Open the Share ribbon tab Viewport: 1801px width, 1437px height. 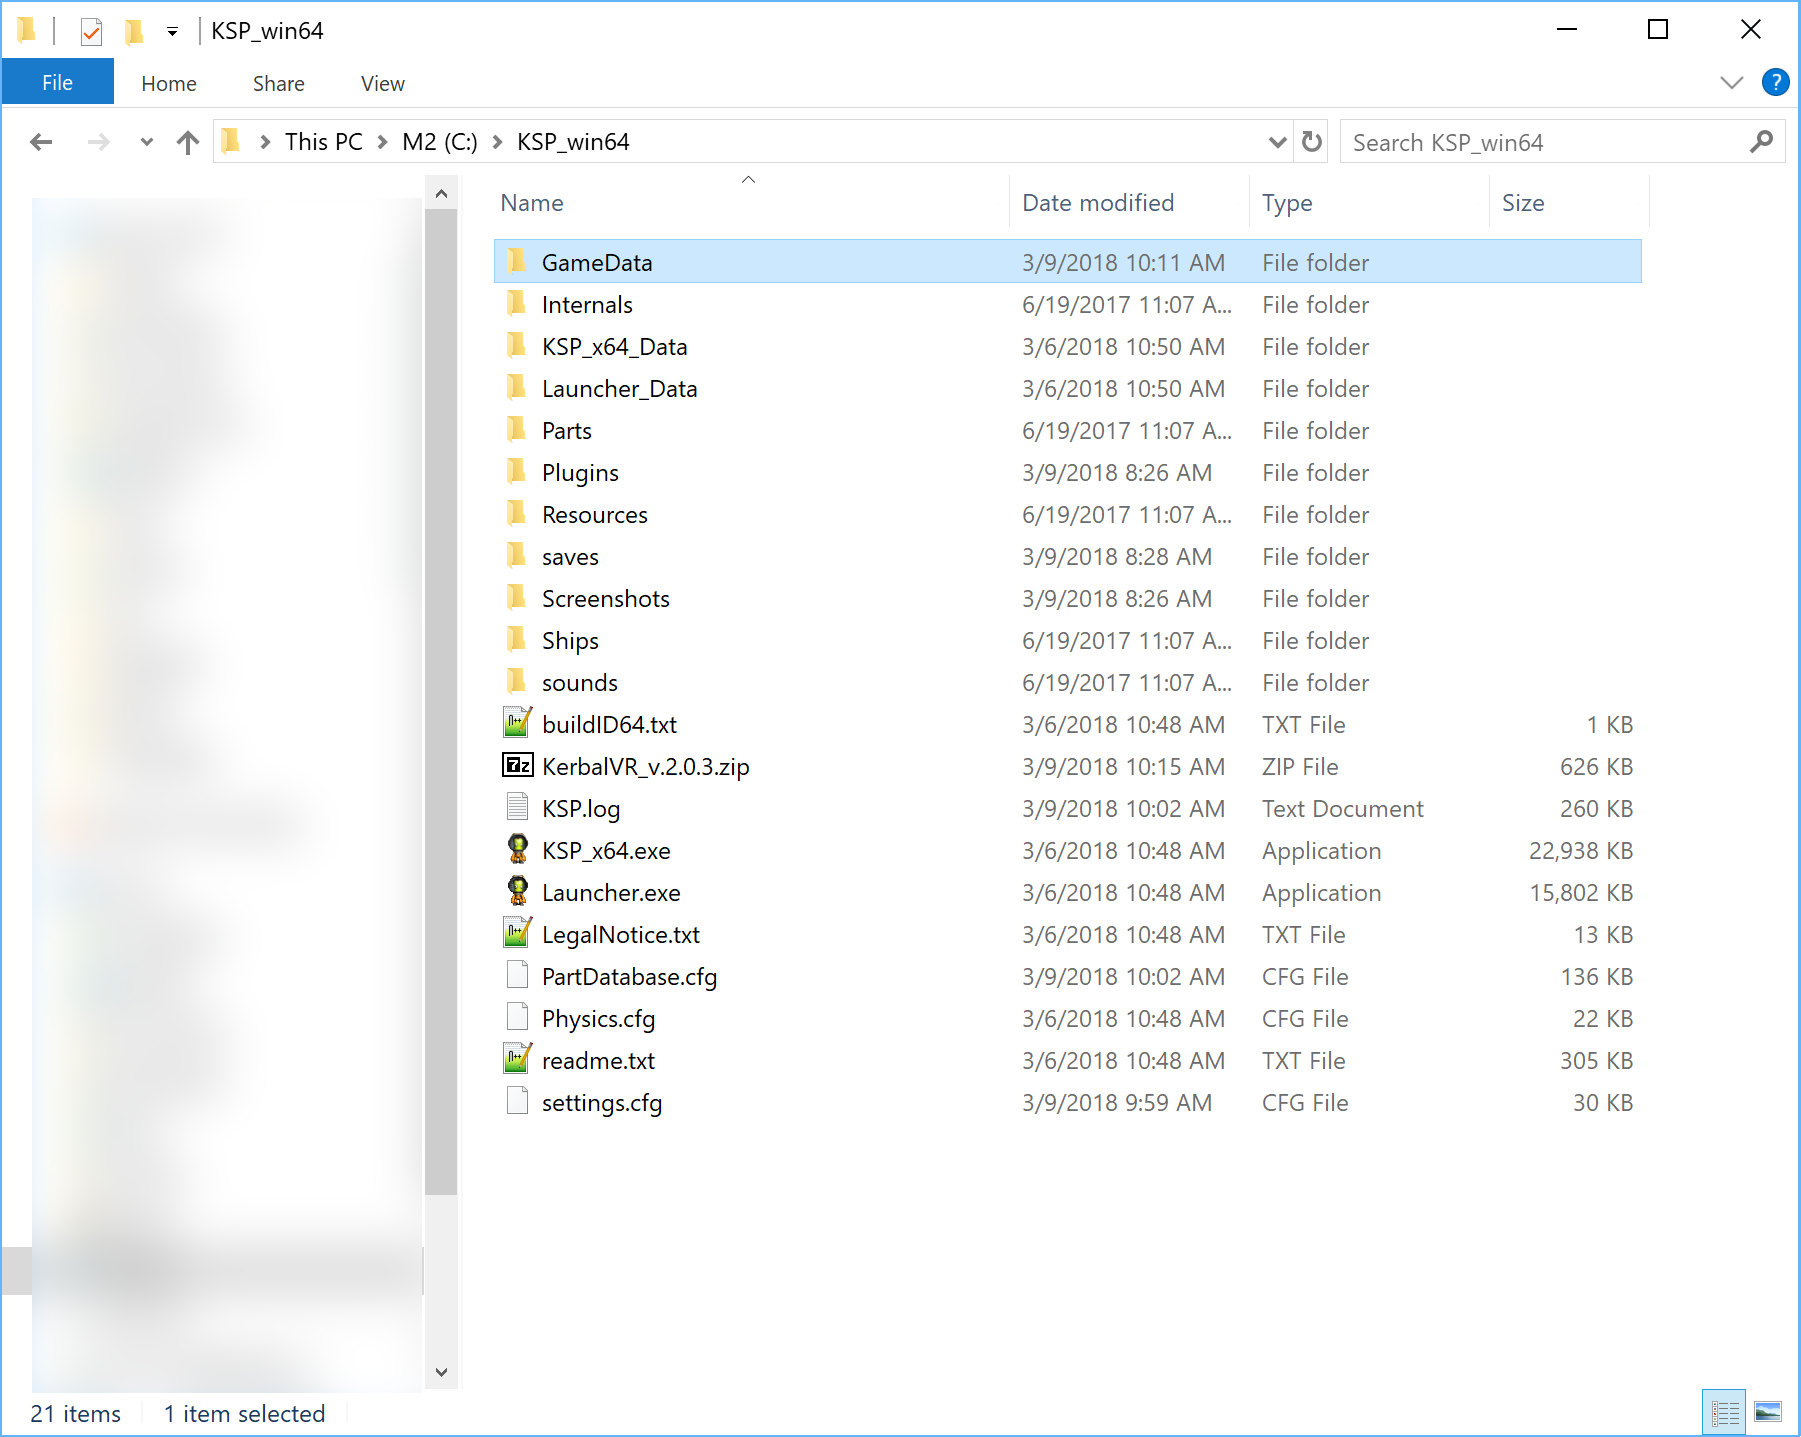(278, 83)
